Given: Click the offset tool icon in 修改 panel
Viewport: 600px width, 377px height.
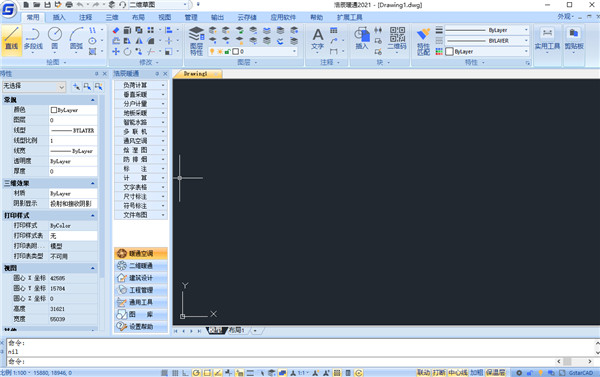Looking at the screenshot, I should (x=116, y=41).
